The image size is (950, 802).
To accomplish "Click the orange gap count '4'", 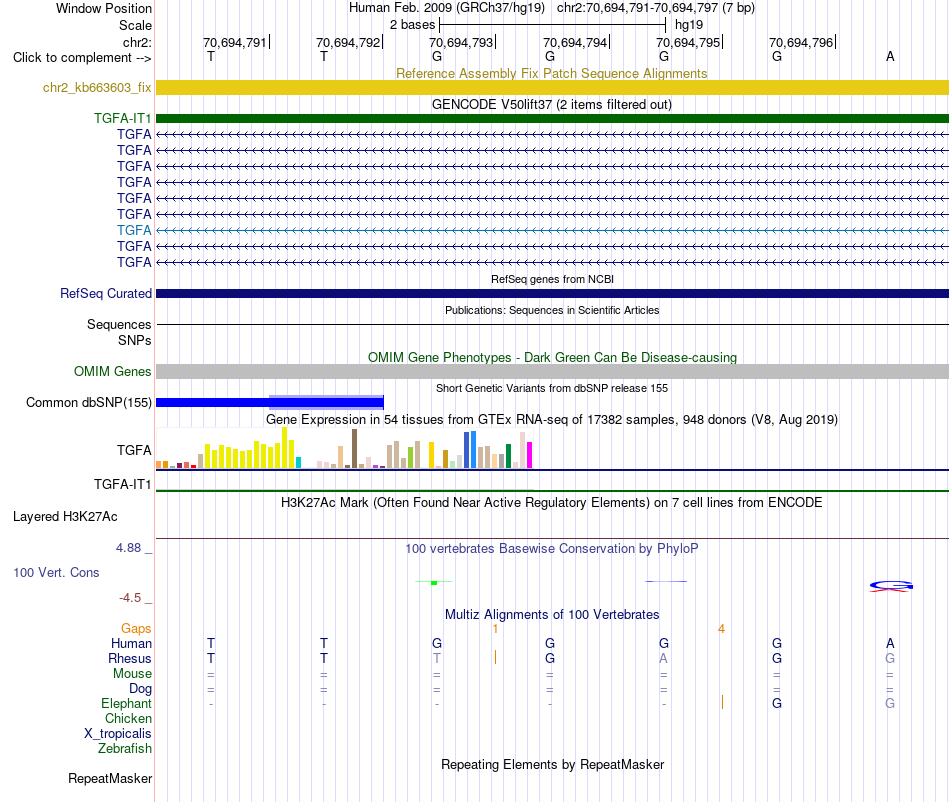I will pos(721,629).
